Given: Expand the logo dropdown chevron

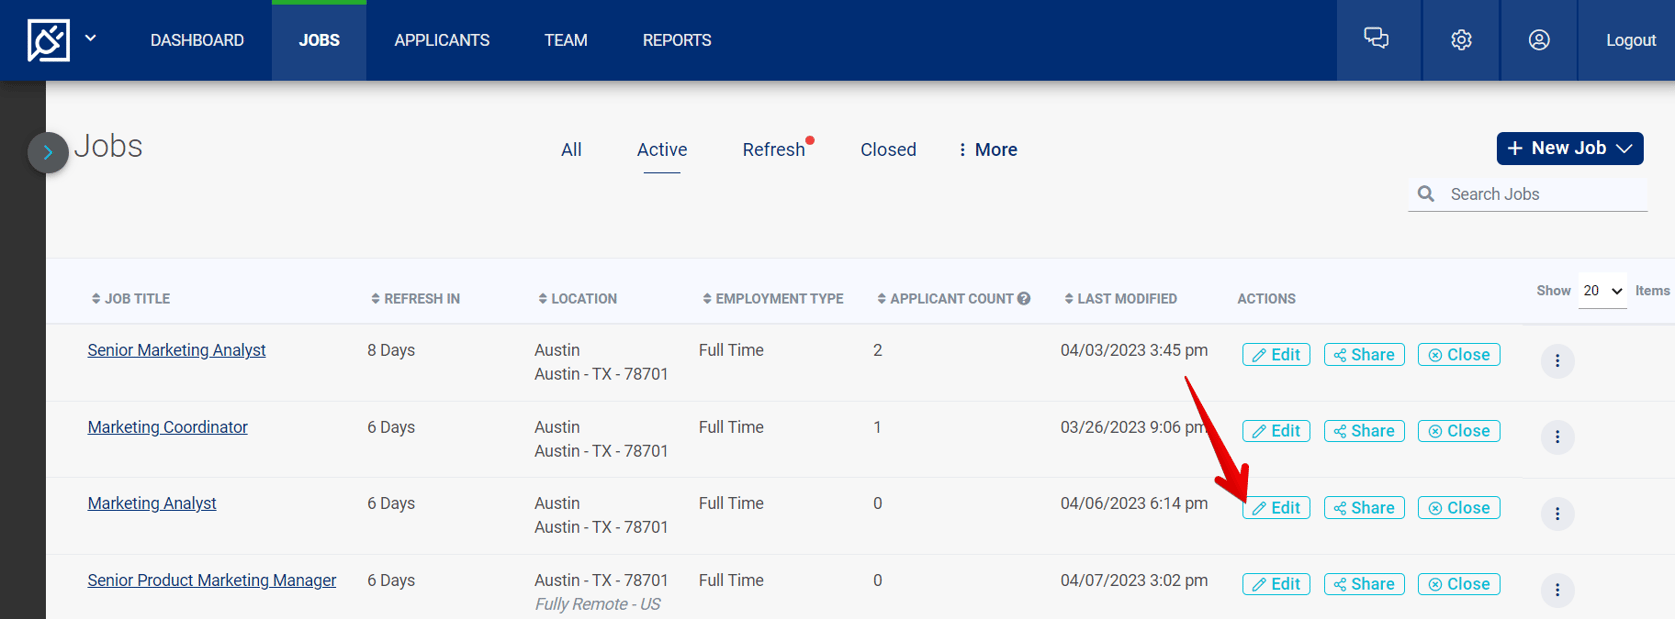Looking at the screenshot, I should click(90, 38).
